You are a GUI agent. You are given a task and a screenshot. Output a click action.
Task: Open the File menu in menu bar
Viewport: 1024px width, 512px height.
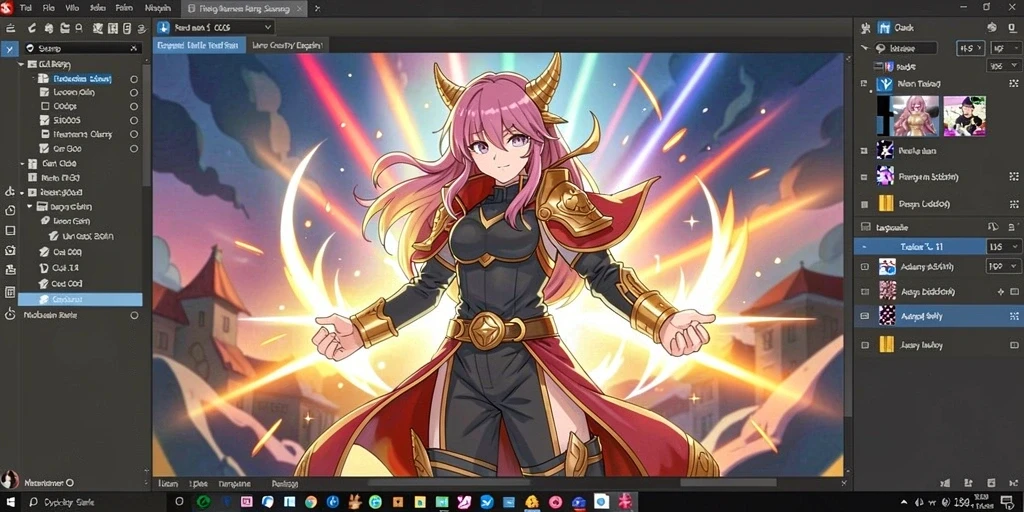[x=48, y=8]
